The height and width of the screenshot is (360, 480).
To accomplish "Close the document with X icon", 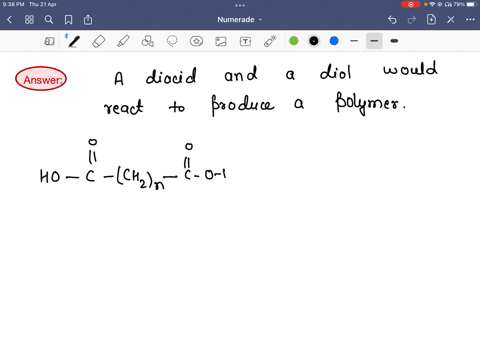I will tap(451, 20).
